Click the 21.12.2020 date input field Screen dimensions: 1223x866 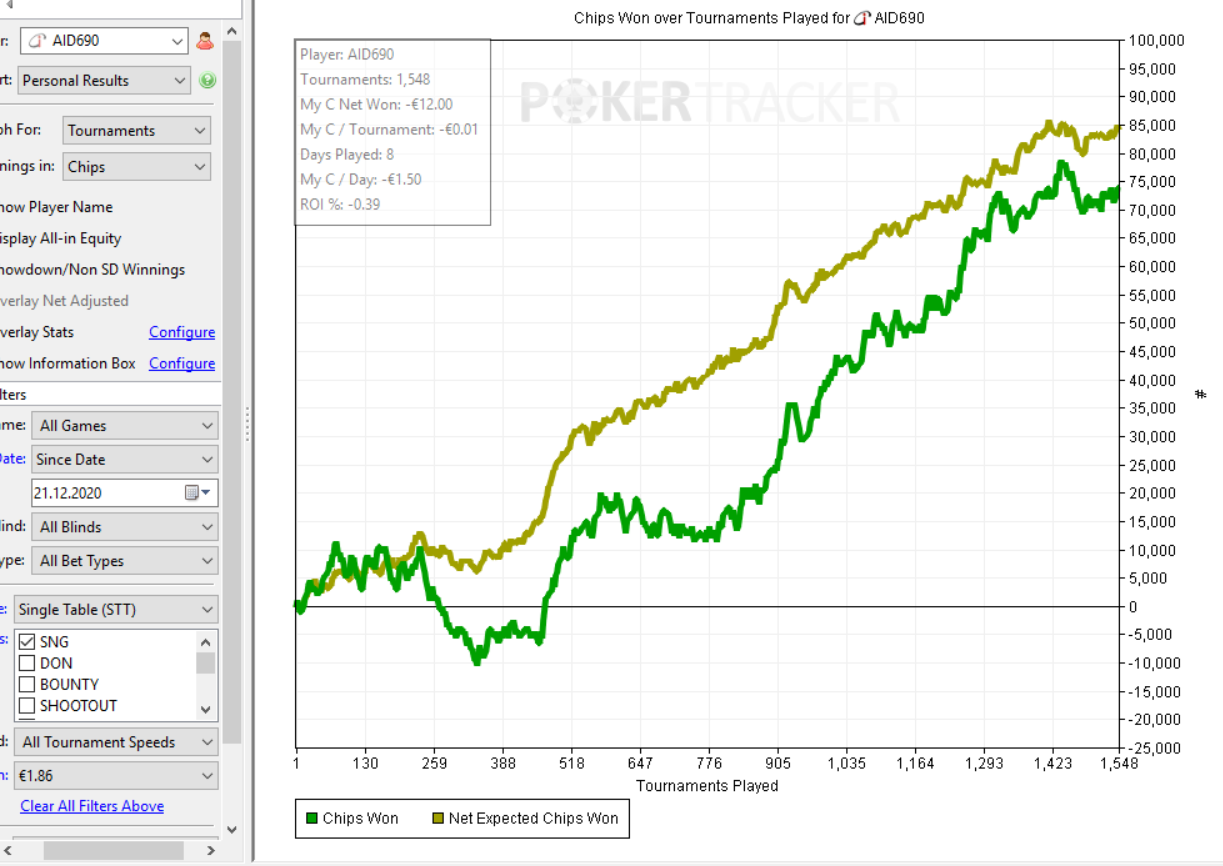tap(105, 493)
